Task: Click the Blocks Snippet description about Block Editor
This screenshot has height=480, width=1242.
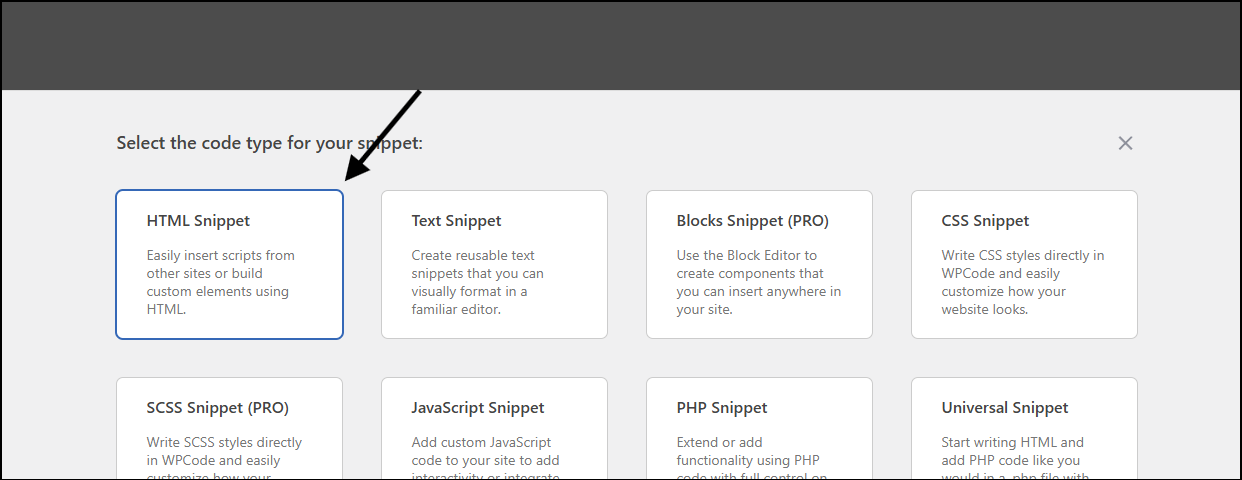Action: (x=759, y=282)
